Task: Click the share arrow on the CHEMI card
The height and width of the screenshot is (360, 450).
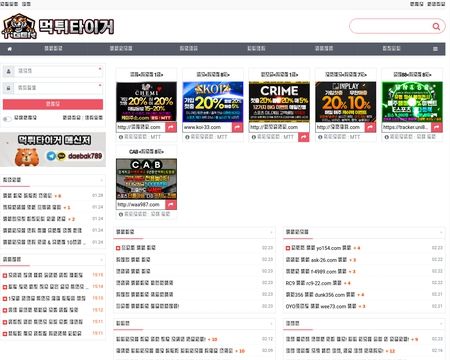Action: coord(171,127)
